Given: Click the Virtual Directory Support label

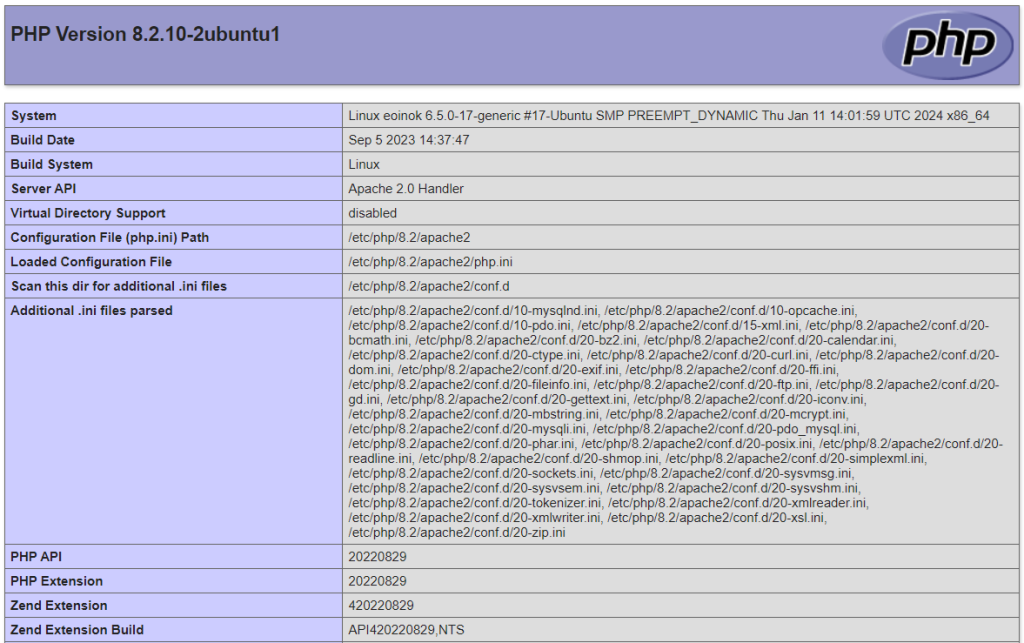Looking at the screenshot, I should pyautogui.click(x=88, y=213).
